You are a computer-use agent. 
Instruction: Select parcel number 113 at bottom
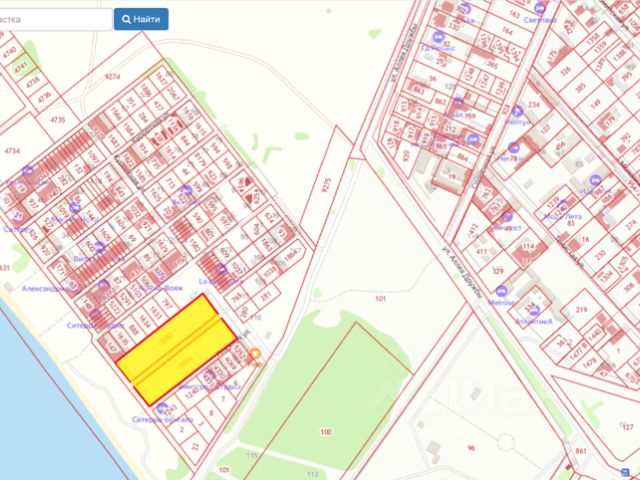click(313, 474)
